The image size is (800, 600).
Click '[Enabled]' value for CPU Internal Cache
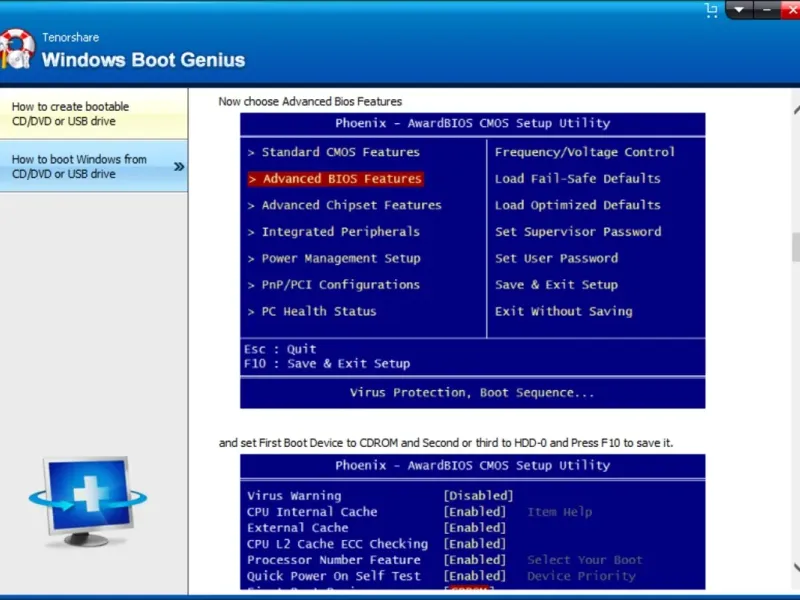pos(474,512)
